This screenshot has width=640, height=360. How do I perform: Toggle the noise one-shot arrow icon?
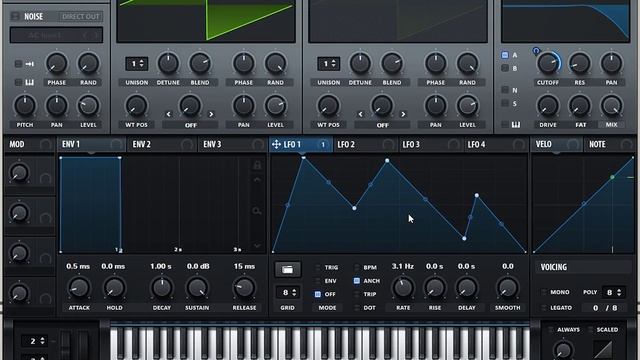point(29,64)
